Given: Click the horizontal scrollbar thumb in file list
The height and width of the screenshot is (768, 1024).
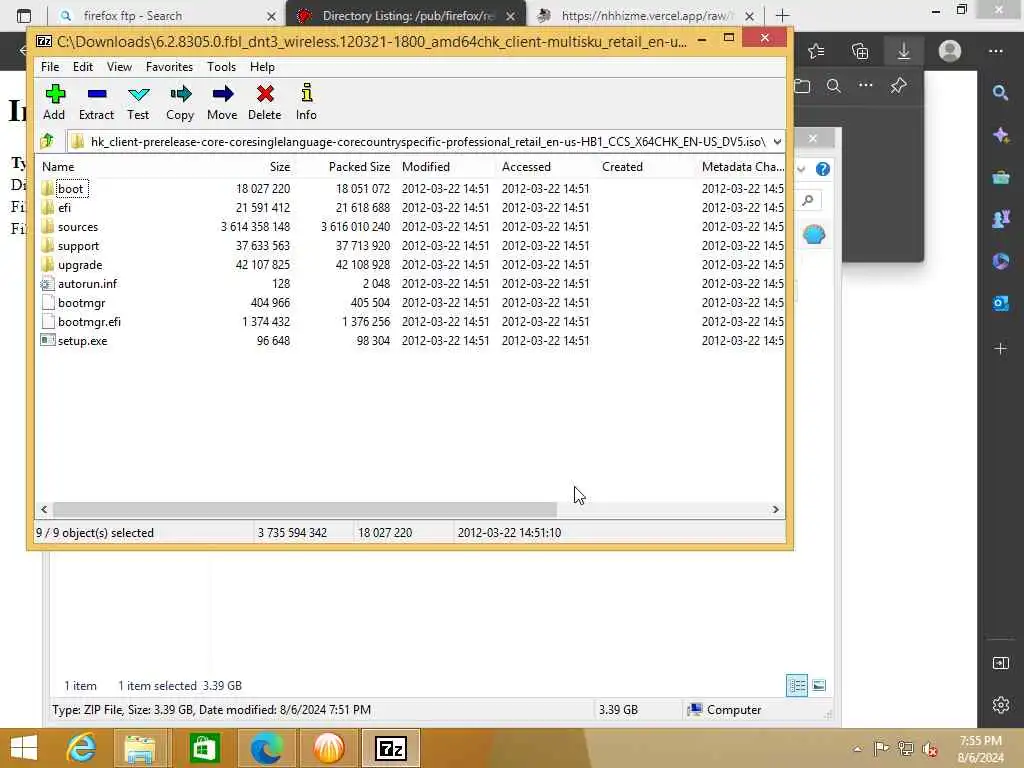Looking at the screenshot, I should click(304, 509).
